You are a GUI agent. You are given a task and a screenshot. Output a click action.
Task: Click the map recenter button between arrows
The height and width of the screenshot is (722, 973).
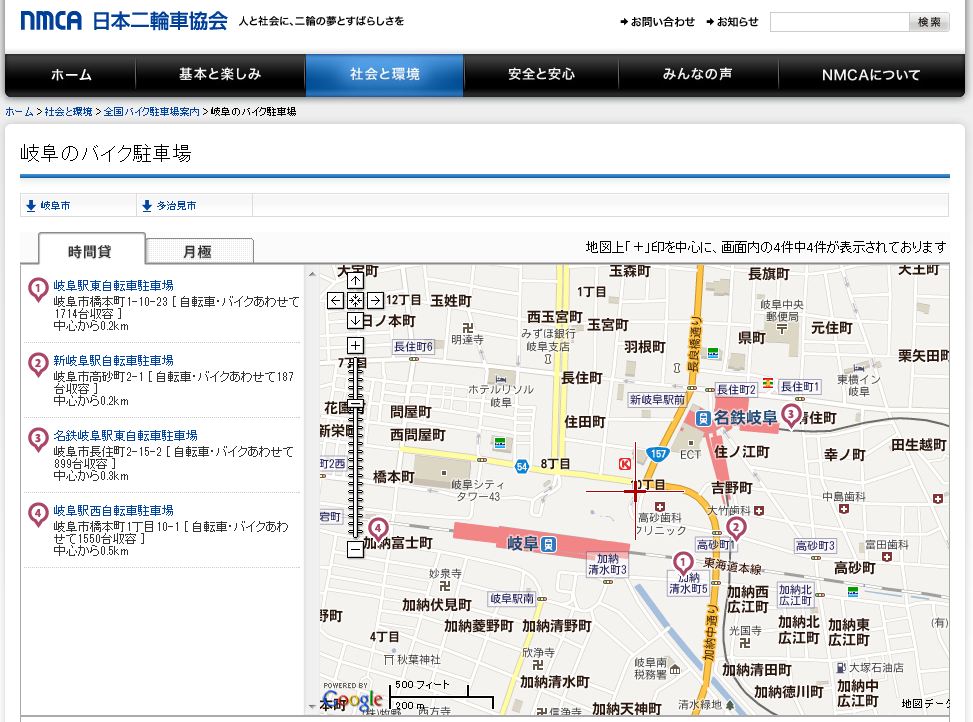[355, 300]
